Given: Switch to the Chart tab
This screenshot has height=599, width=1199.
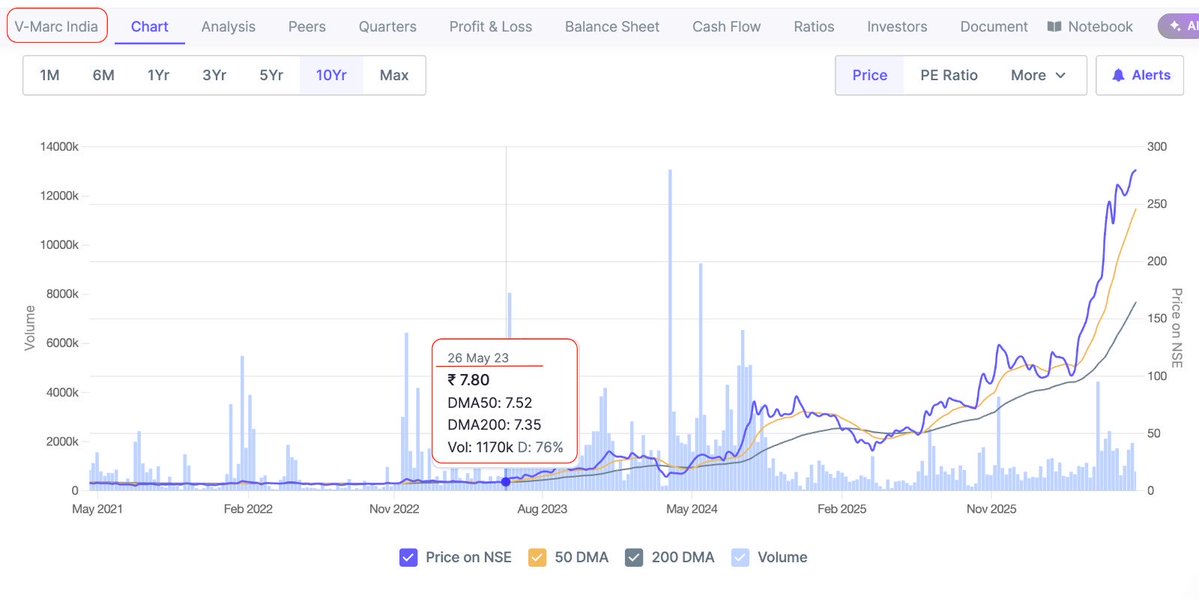Looking at the screenshot, I should click(150, 27).
